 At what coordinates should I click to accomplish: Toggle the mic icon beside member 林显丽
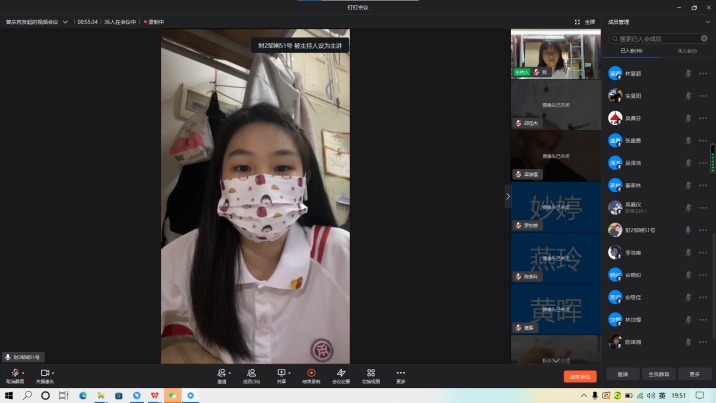coord(688,73)
